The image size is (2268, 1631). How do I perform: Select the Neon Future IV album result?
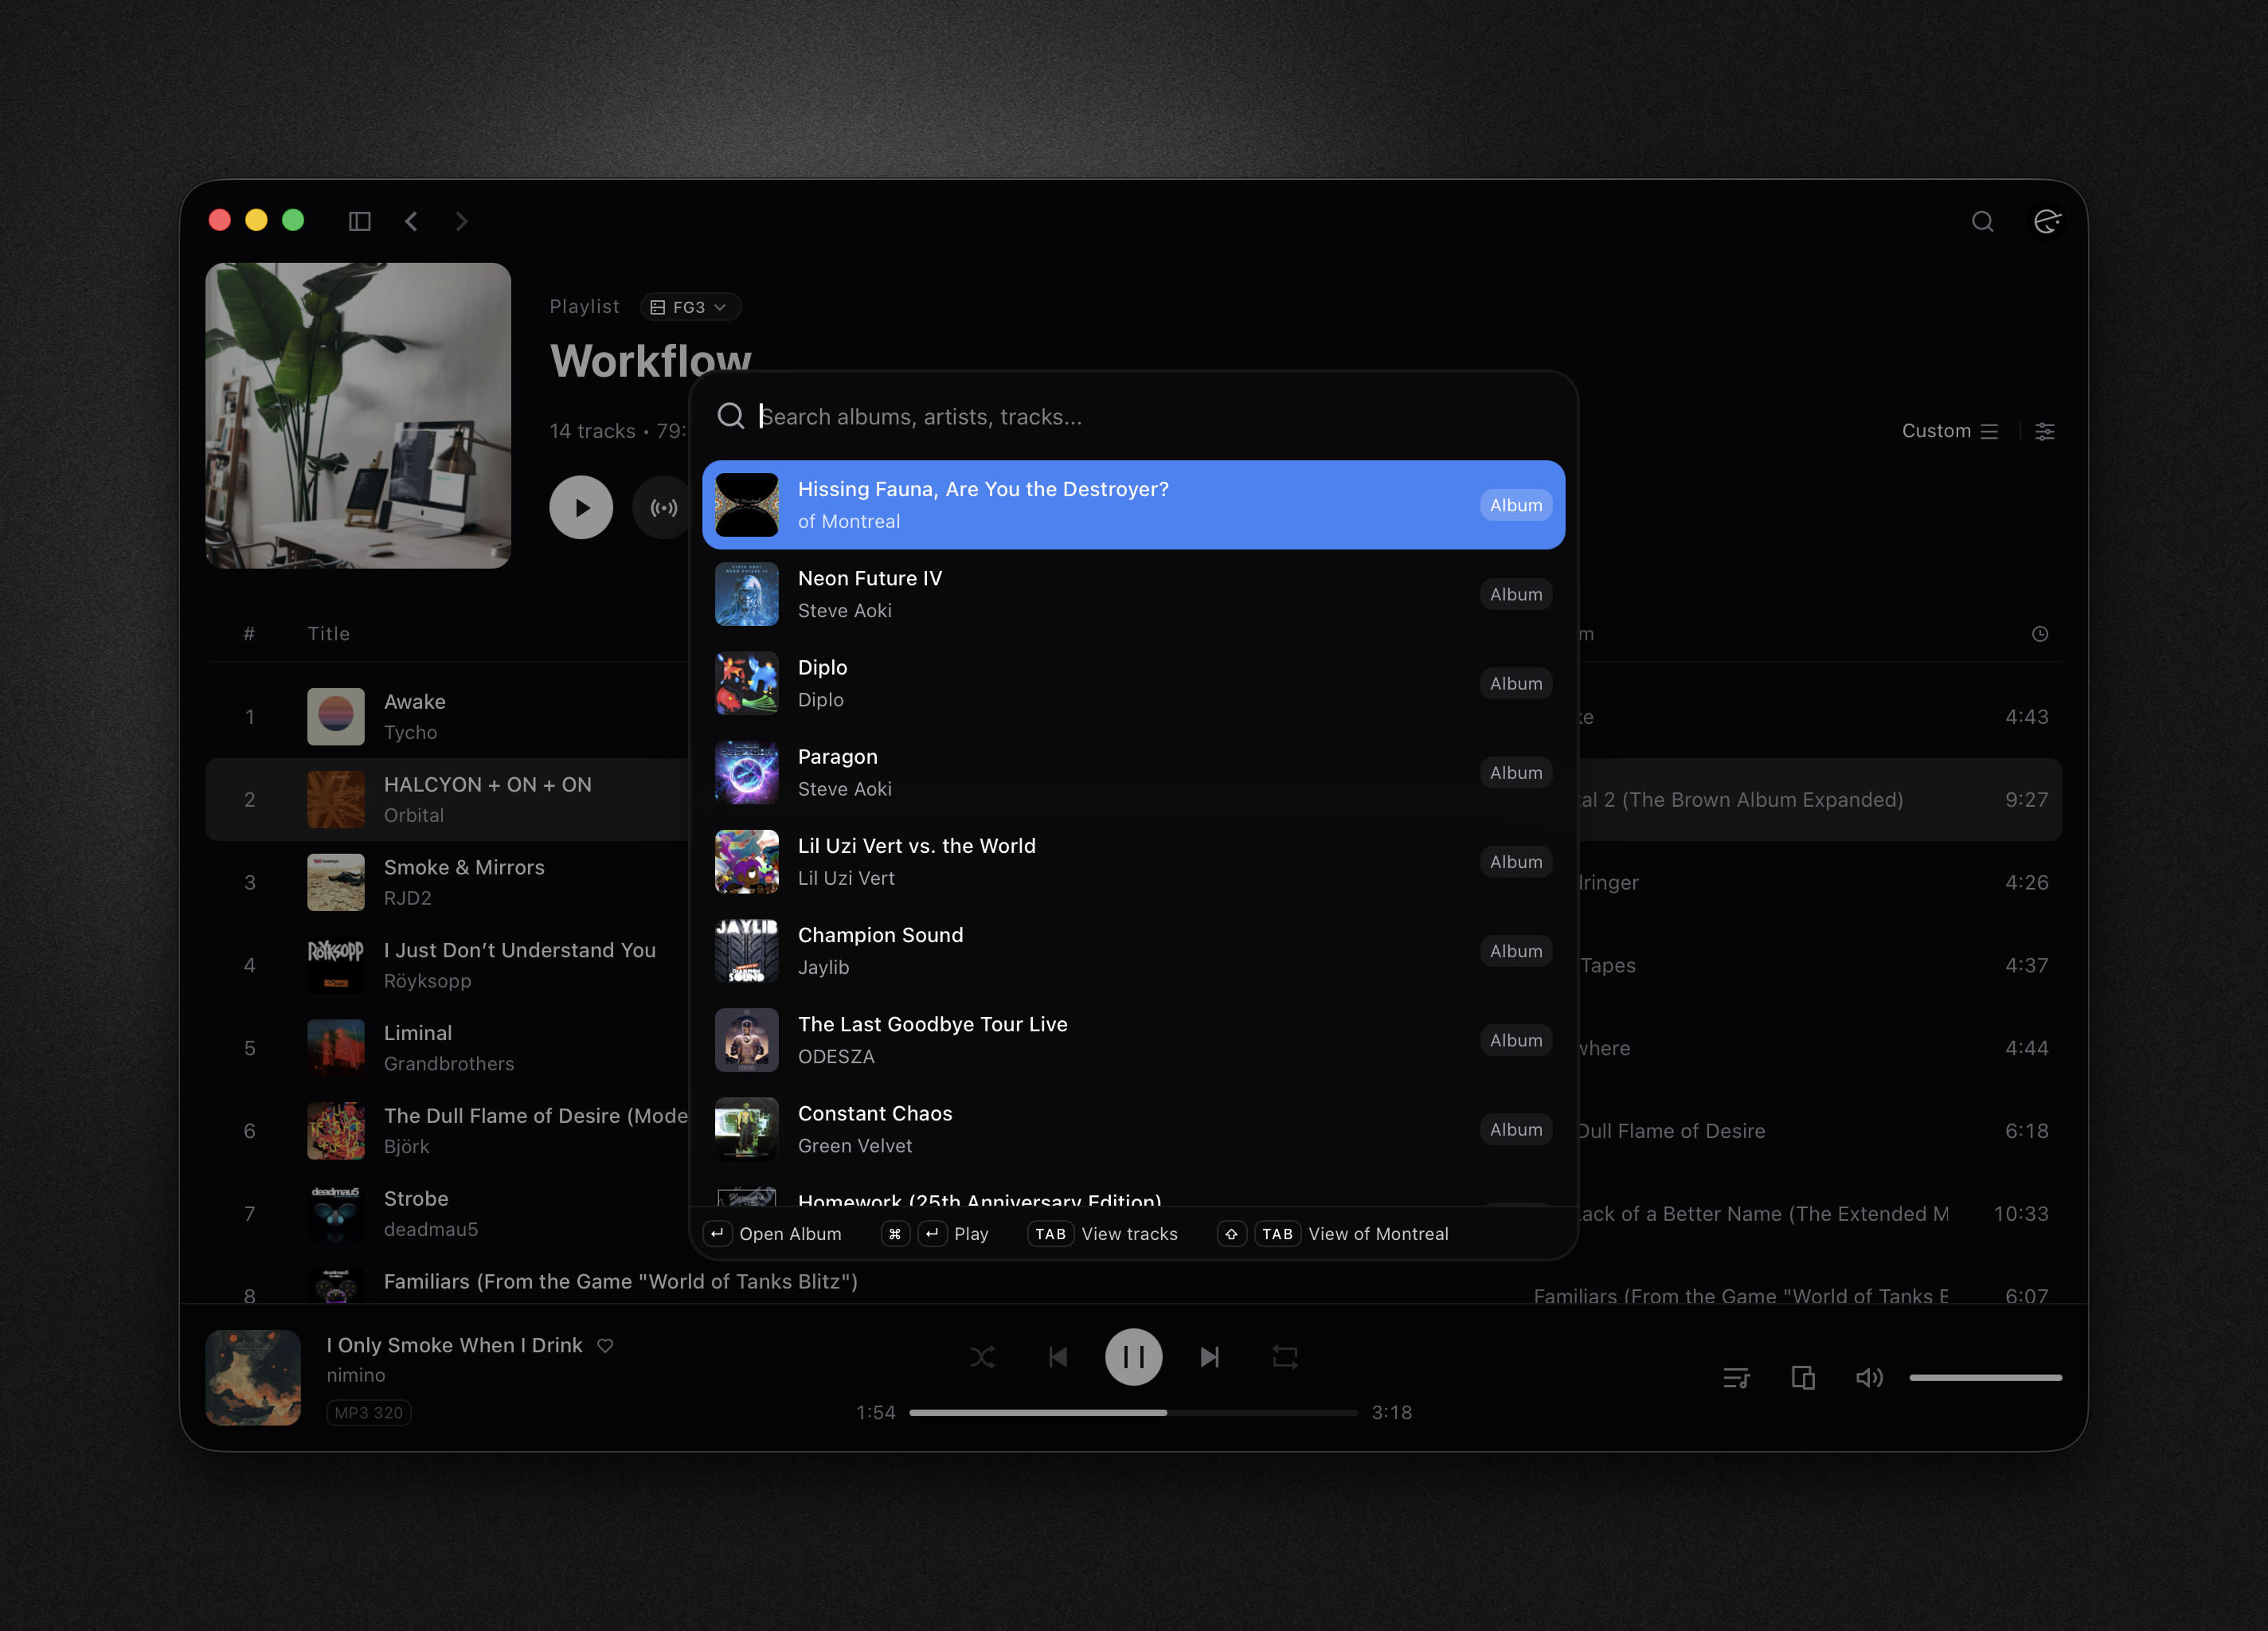(1133, 594)
